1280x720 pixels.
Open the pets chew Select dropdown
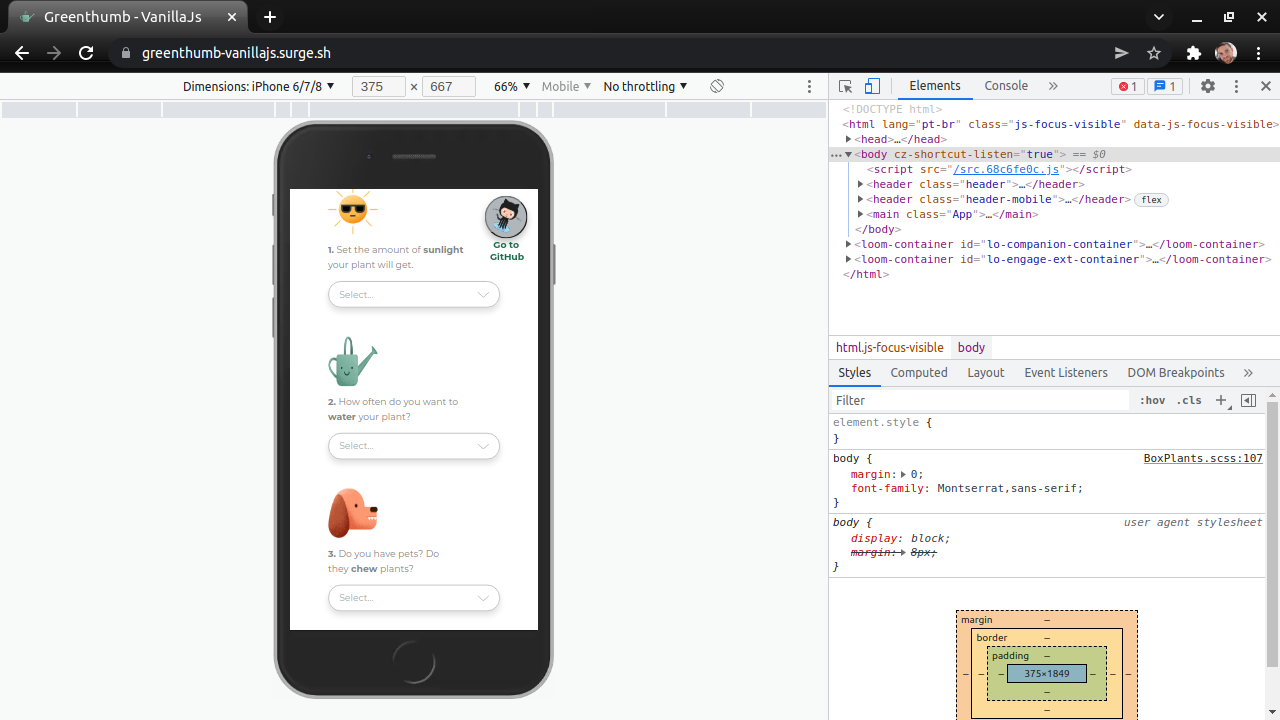click(x=414, y=598)
